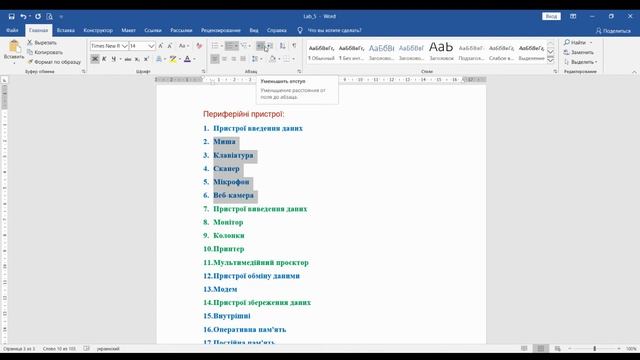Viewport: 640px width, 360px height.
Task: Justify the text alignment
Action: pos(243,59)
